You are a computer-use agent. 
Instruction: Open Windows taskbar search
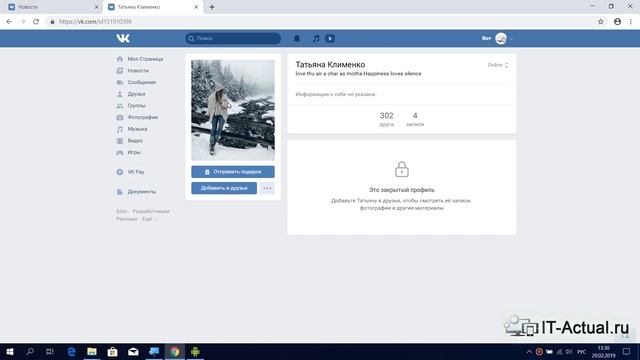pos(30,352)
